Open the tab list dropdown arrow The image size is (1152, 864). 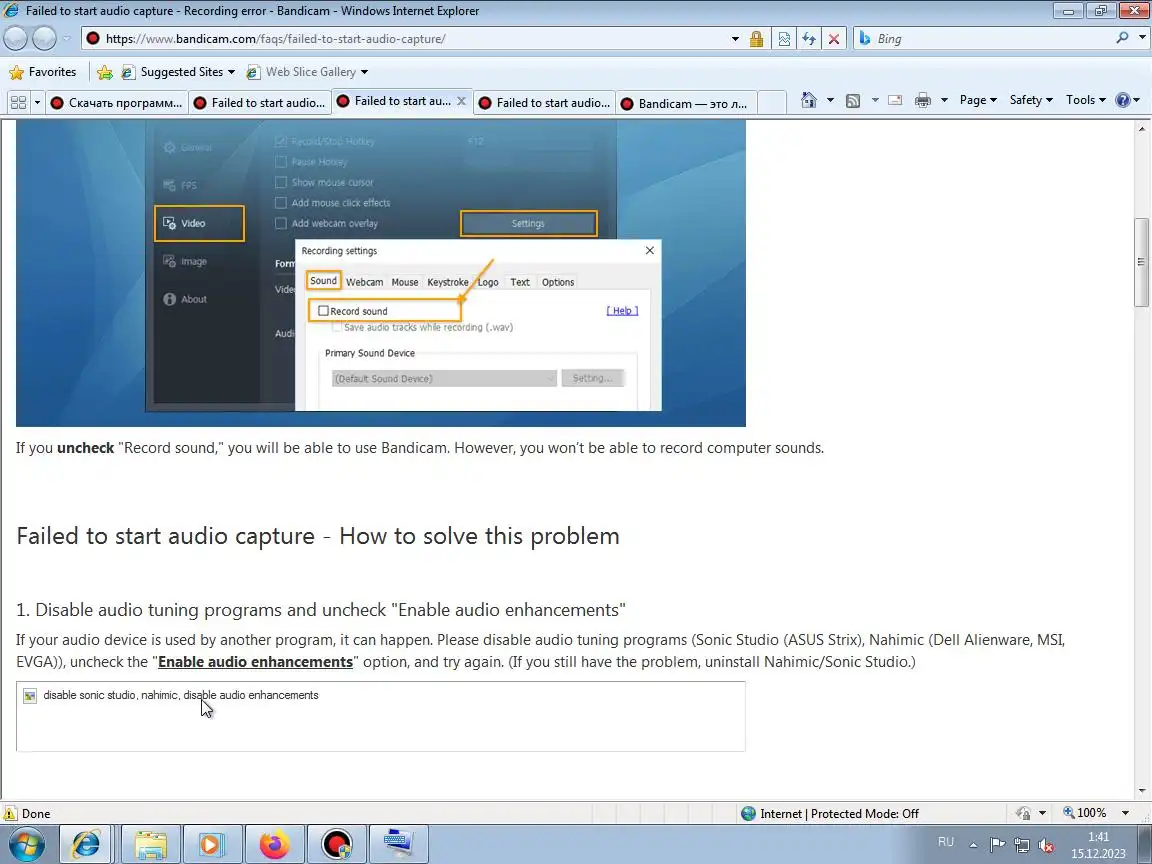pos(37,102)
